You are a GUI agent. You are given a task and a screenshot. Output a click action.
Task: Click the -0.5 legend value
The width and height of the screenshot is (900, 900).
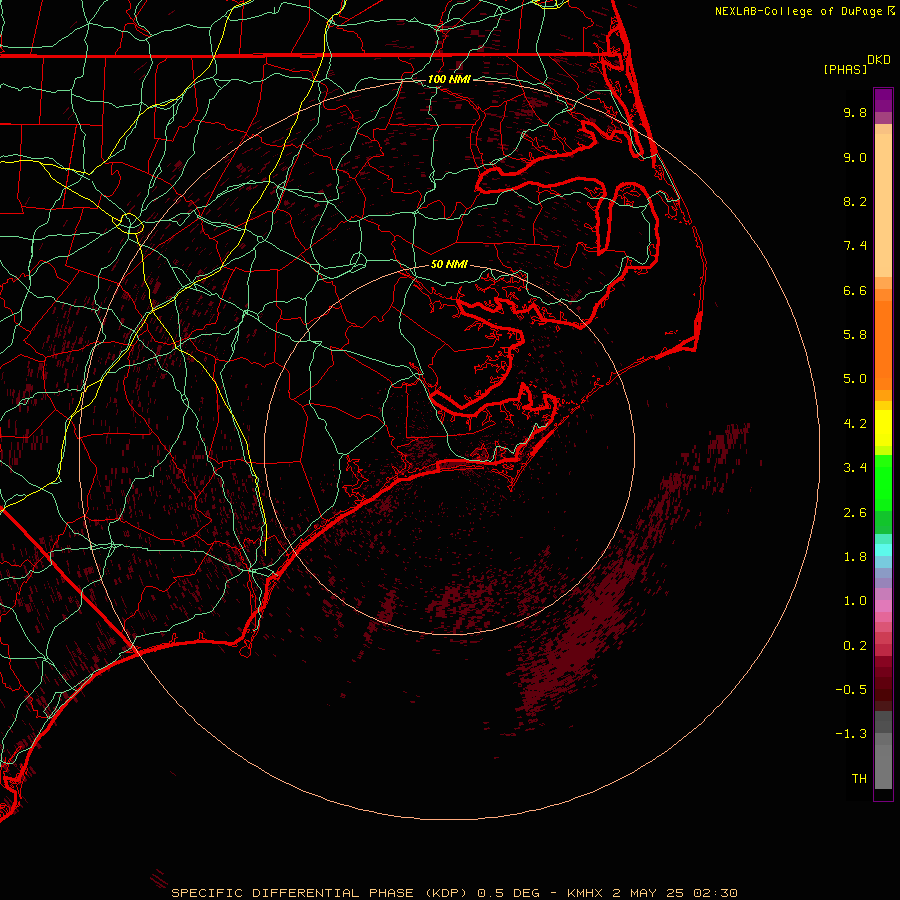point(851,690)
